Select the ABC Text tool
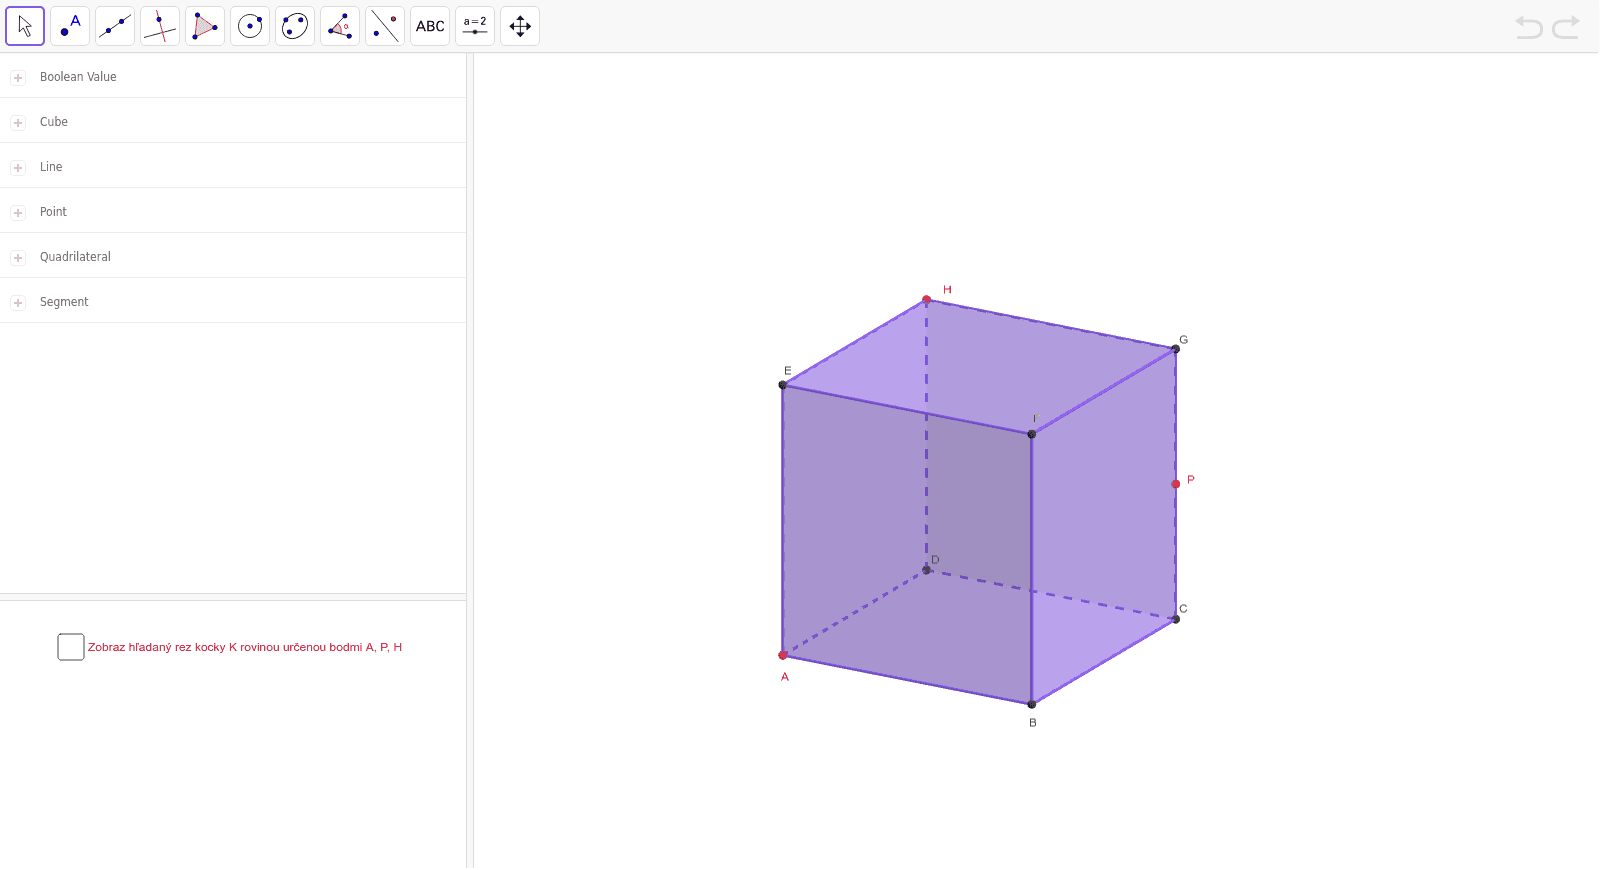Screen dimensions: 1600x870 [x=430, y=26]
